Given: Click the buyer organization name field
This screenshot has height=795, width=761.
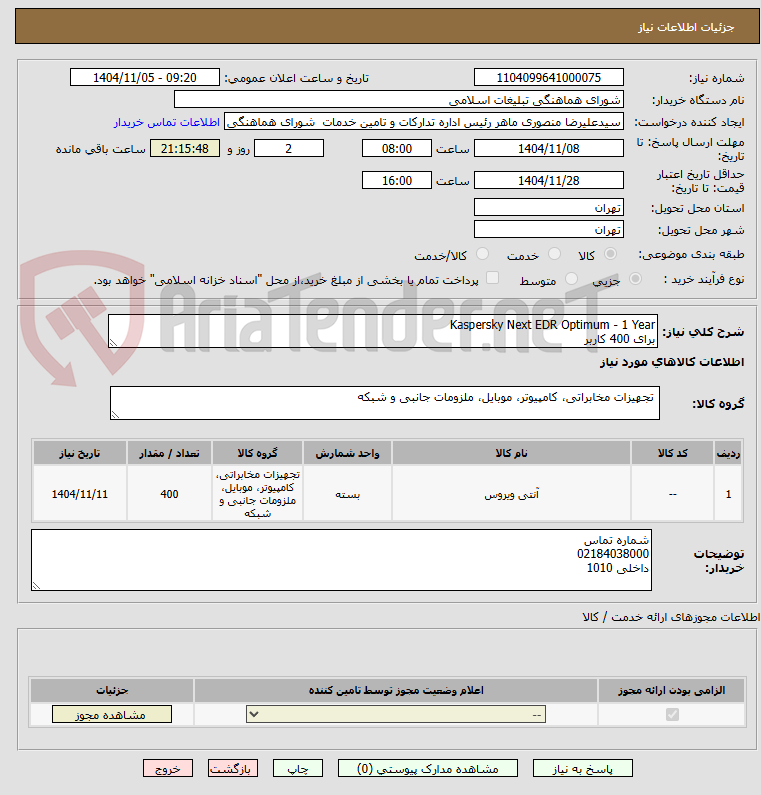Looking at the screenshot, I should 398,99.
